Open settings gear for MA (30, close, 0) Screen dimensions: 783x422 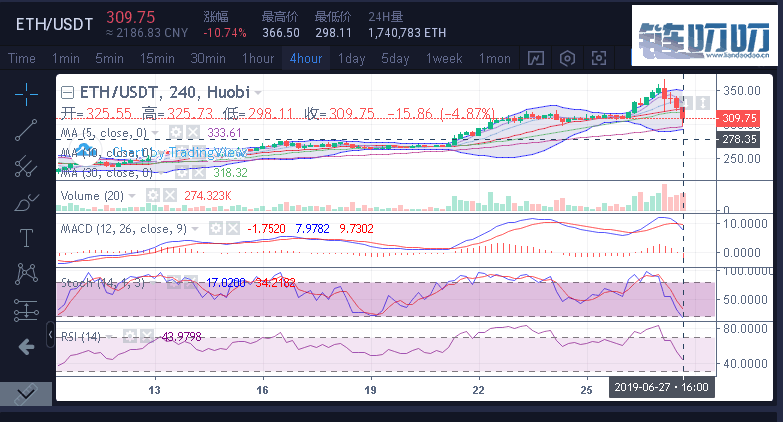(182, 173)
